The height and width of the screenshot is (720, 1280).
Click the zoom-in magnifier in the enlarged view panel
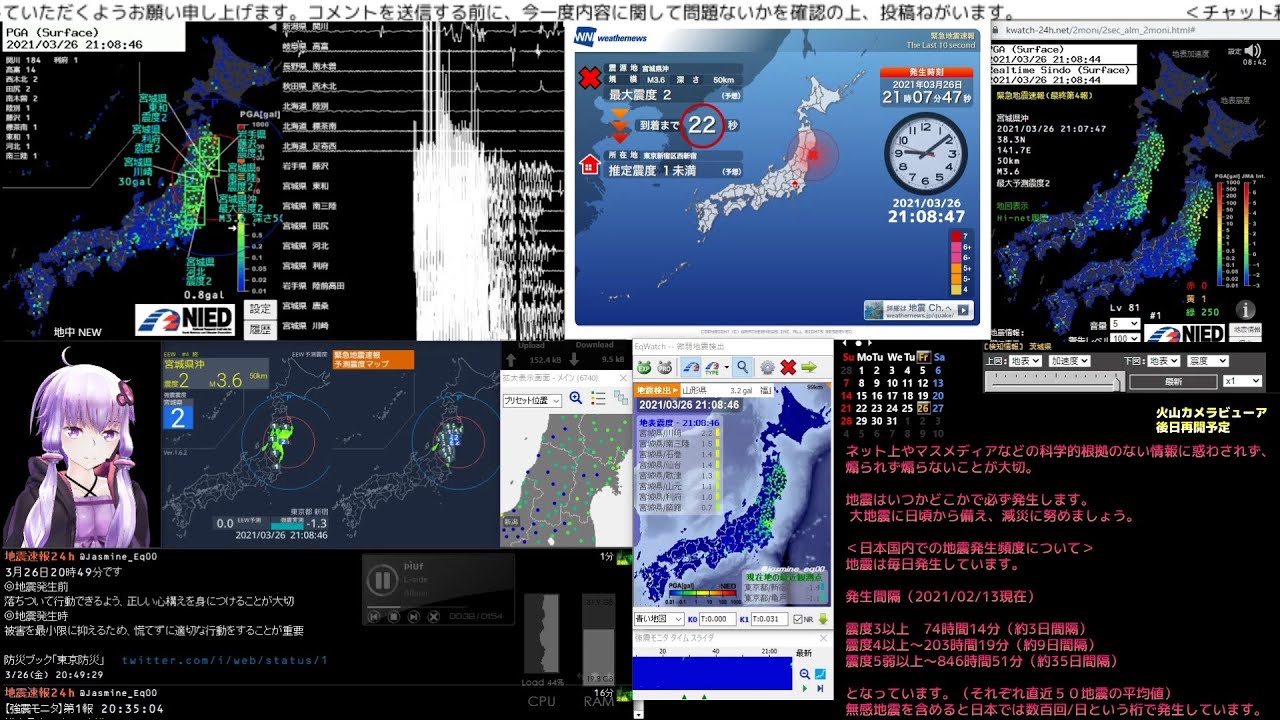[x=576, y=399]
